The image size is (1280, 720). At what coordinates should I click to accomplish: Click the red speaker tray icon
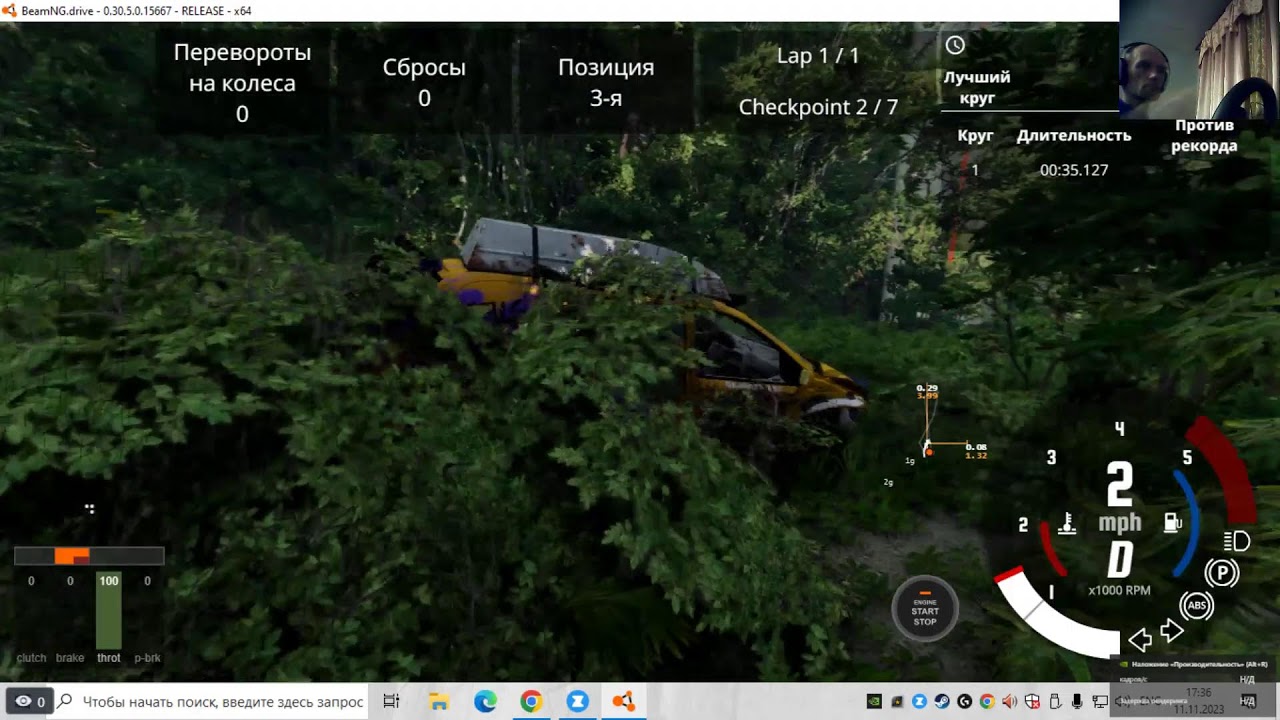tap(1010, 702)
